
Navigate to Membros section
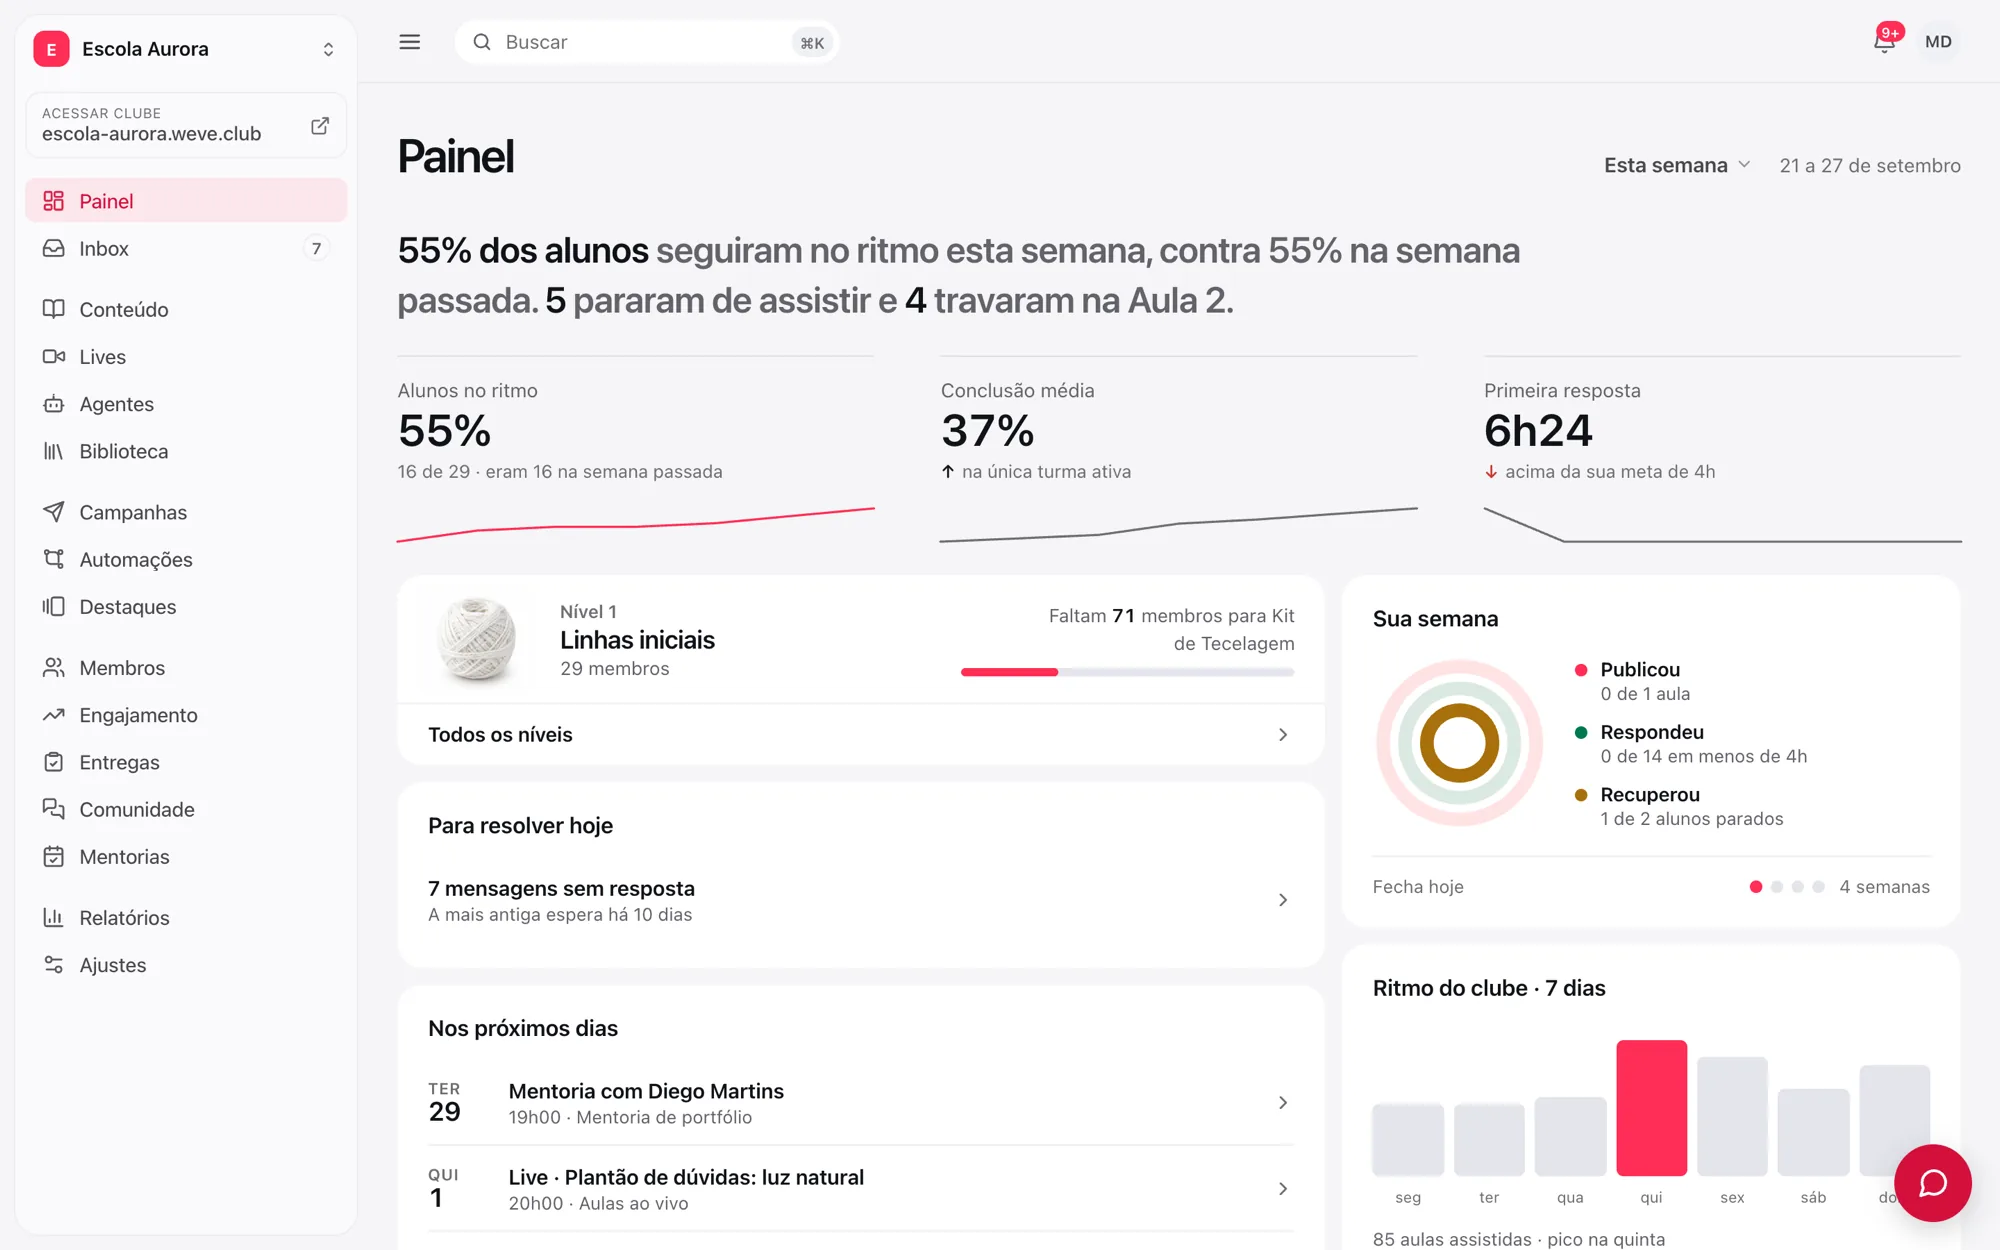tap(186, 667)
